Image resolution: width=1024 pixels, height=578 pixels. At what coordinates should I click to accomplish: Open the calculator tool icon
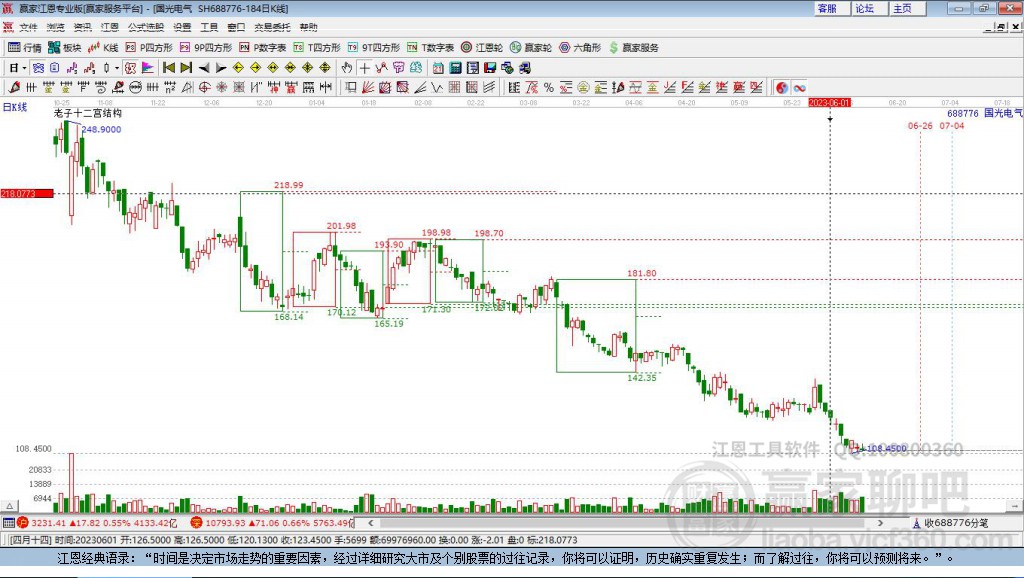click(x=455, y=67)
